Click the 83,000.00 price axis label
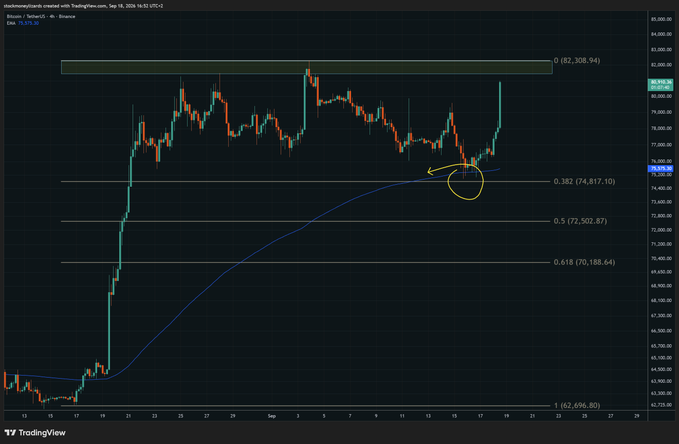Screen dimensions: 679x444 661,50
